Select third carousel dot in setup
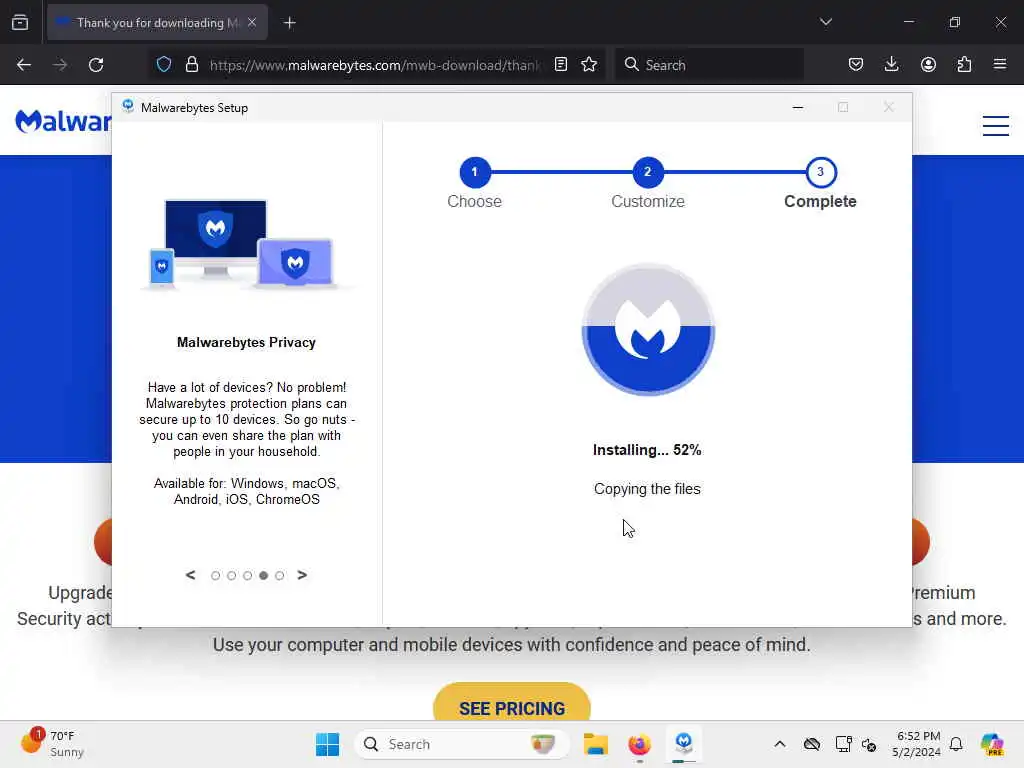This screenshot has height=768, width=1024. coord(248,575)
